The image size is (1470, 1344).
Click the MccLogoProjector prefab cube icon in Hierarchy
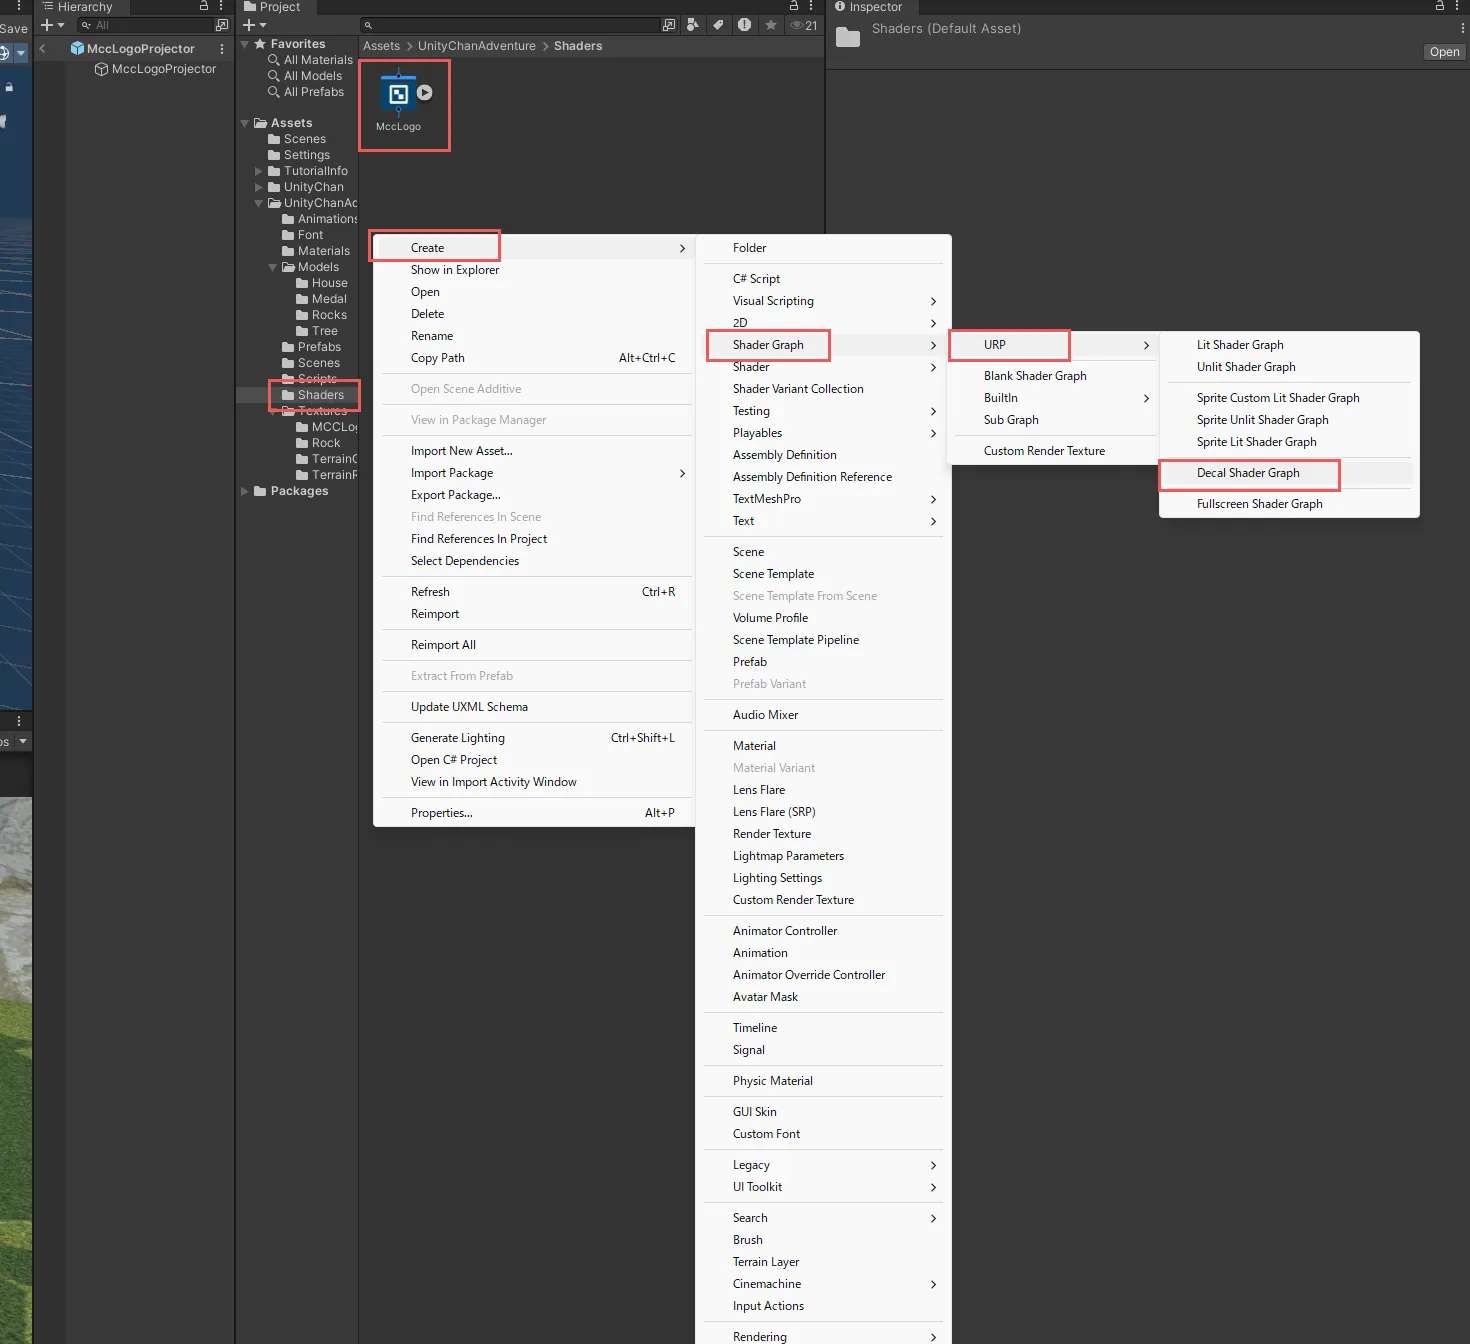tap(77, 48)
